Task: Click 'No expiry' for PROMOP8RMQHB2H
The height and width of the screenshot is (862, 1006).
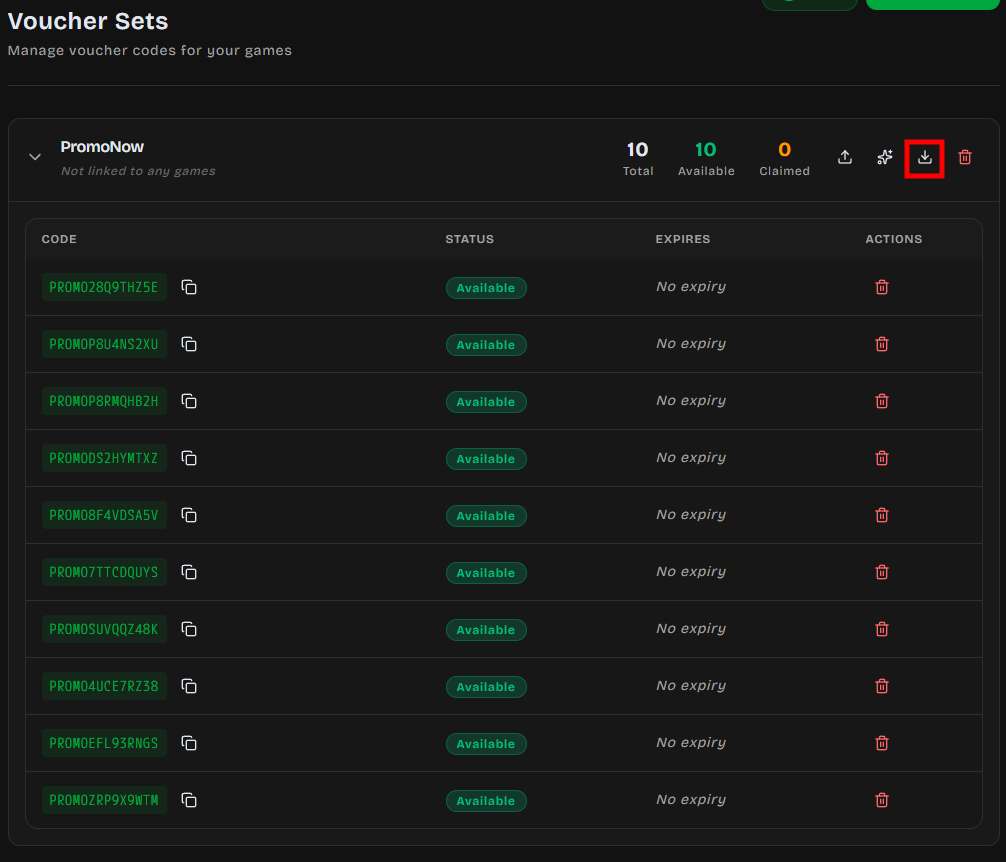Action: pos(691,401)
